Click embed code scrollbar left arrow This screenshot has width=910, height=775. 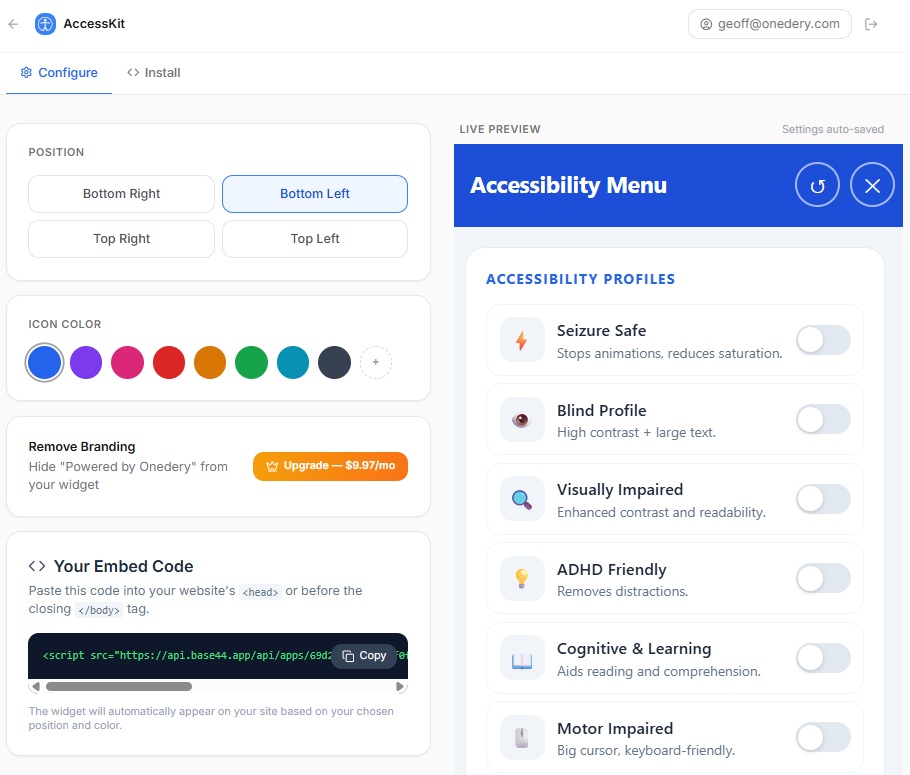coord(35,687)
